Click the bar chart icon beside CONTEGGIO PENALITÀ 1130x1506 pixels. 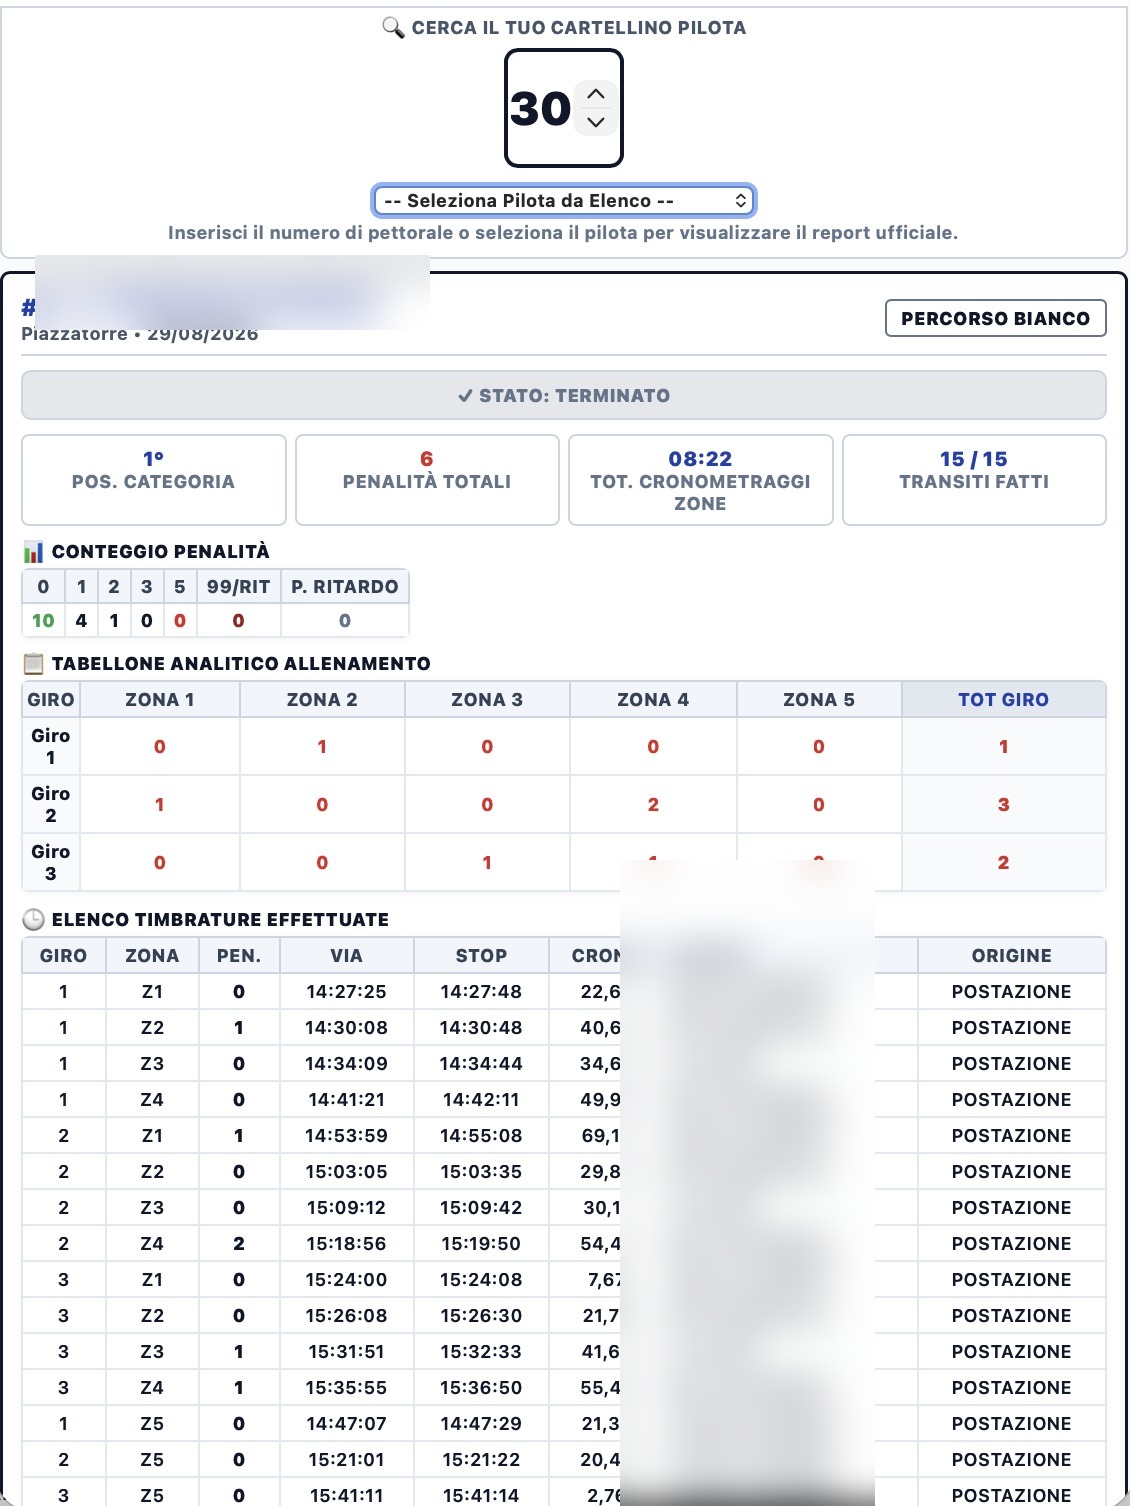pyautogui.click(x=34, y=552)
